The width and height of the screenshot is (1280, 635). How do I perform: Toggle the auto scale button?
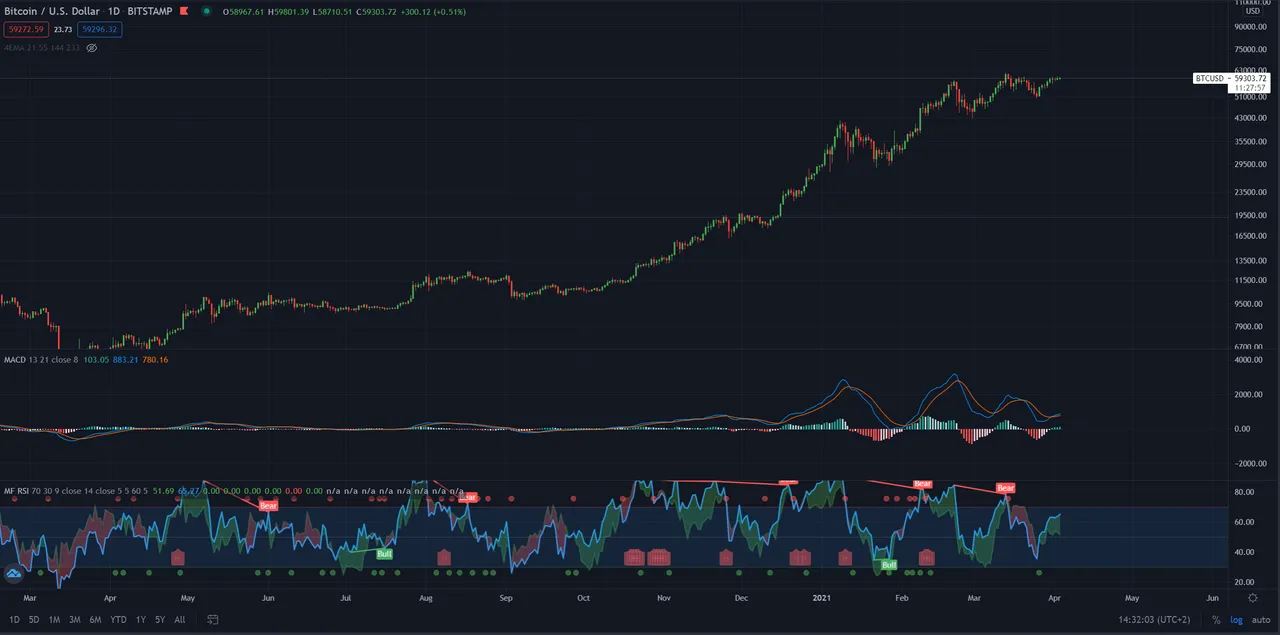click(x=1259, y=620)
